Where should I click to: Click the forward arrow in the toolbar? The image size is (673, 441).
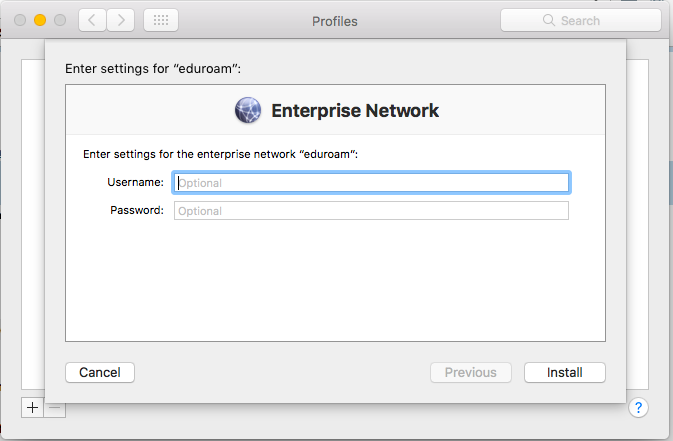point(121,20)
